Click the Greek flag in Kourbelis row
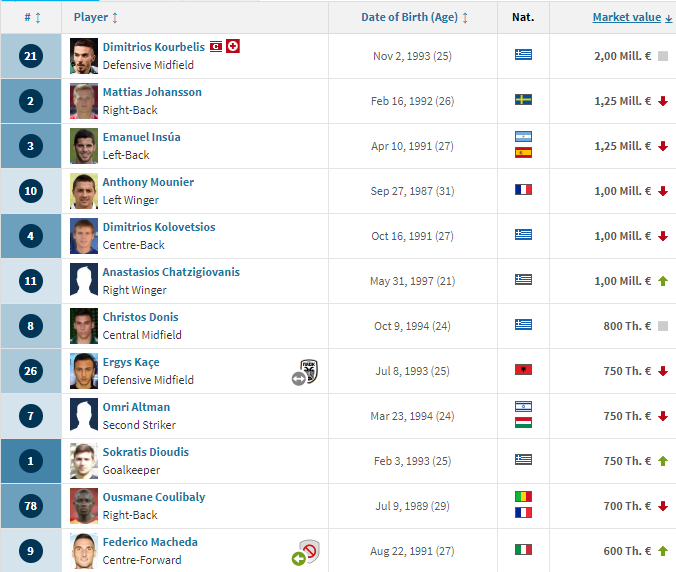Screen dimensions: 676x572 [x=523, y=54]
